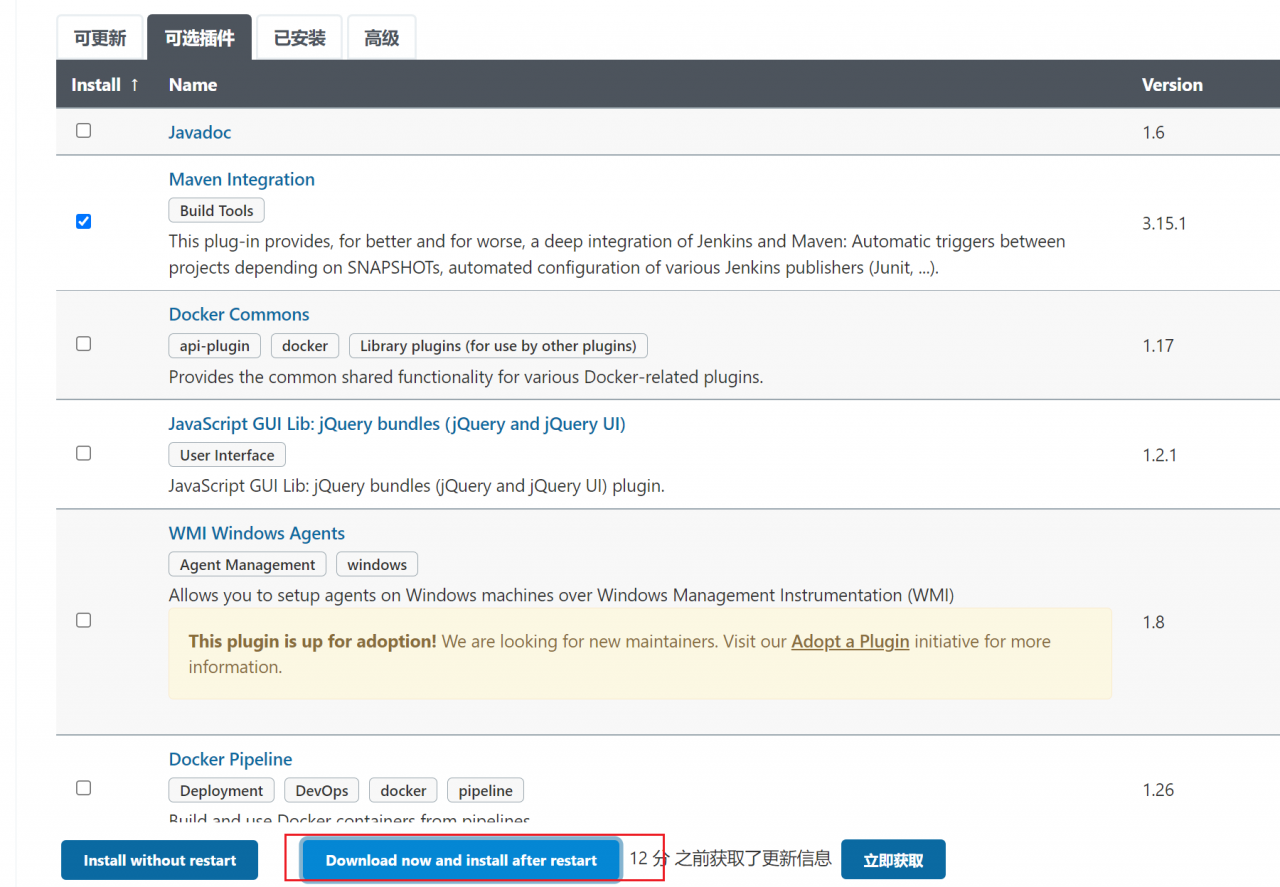The image size is (1280, 887).
Task: Select the 可选插件 tab
Action: tap(200, 39)
